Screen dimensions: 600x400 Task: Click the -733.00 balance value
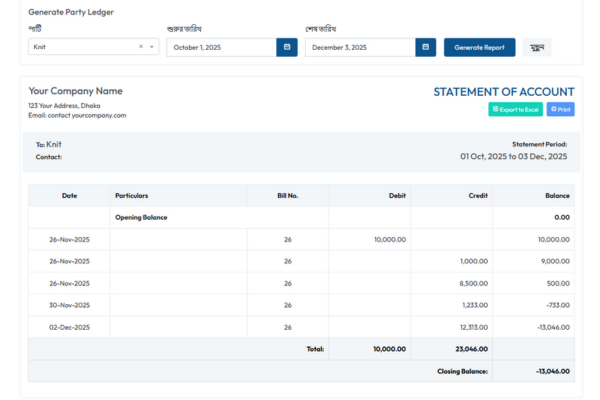558,305
